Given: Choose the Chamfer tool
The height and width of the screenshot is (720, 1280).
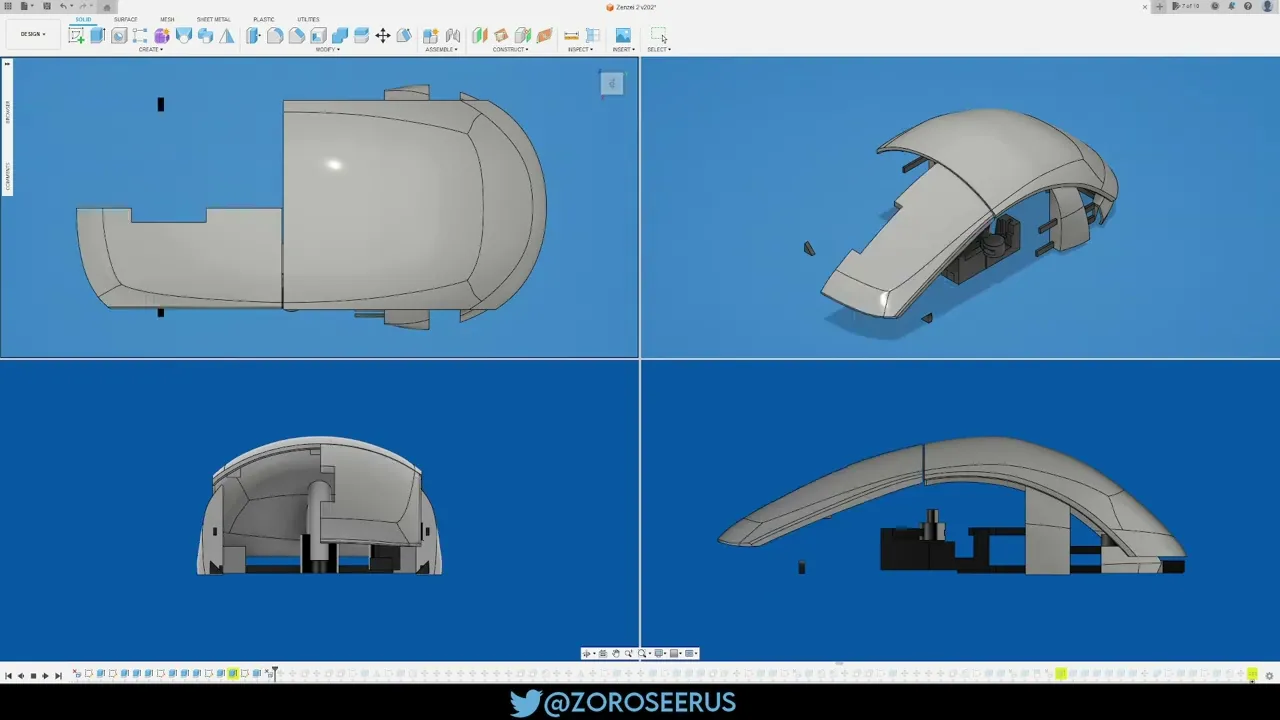Looking at the screenshot, I should coord(297,36).
